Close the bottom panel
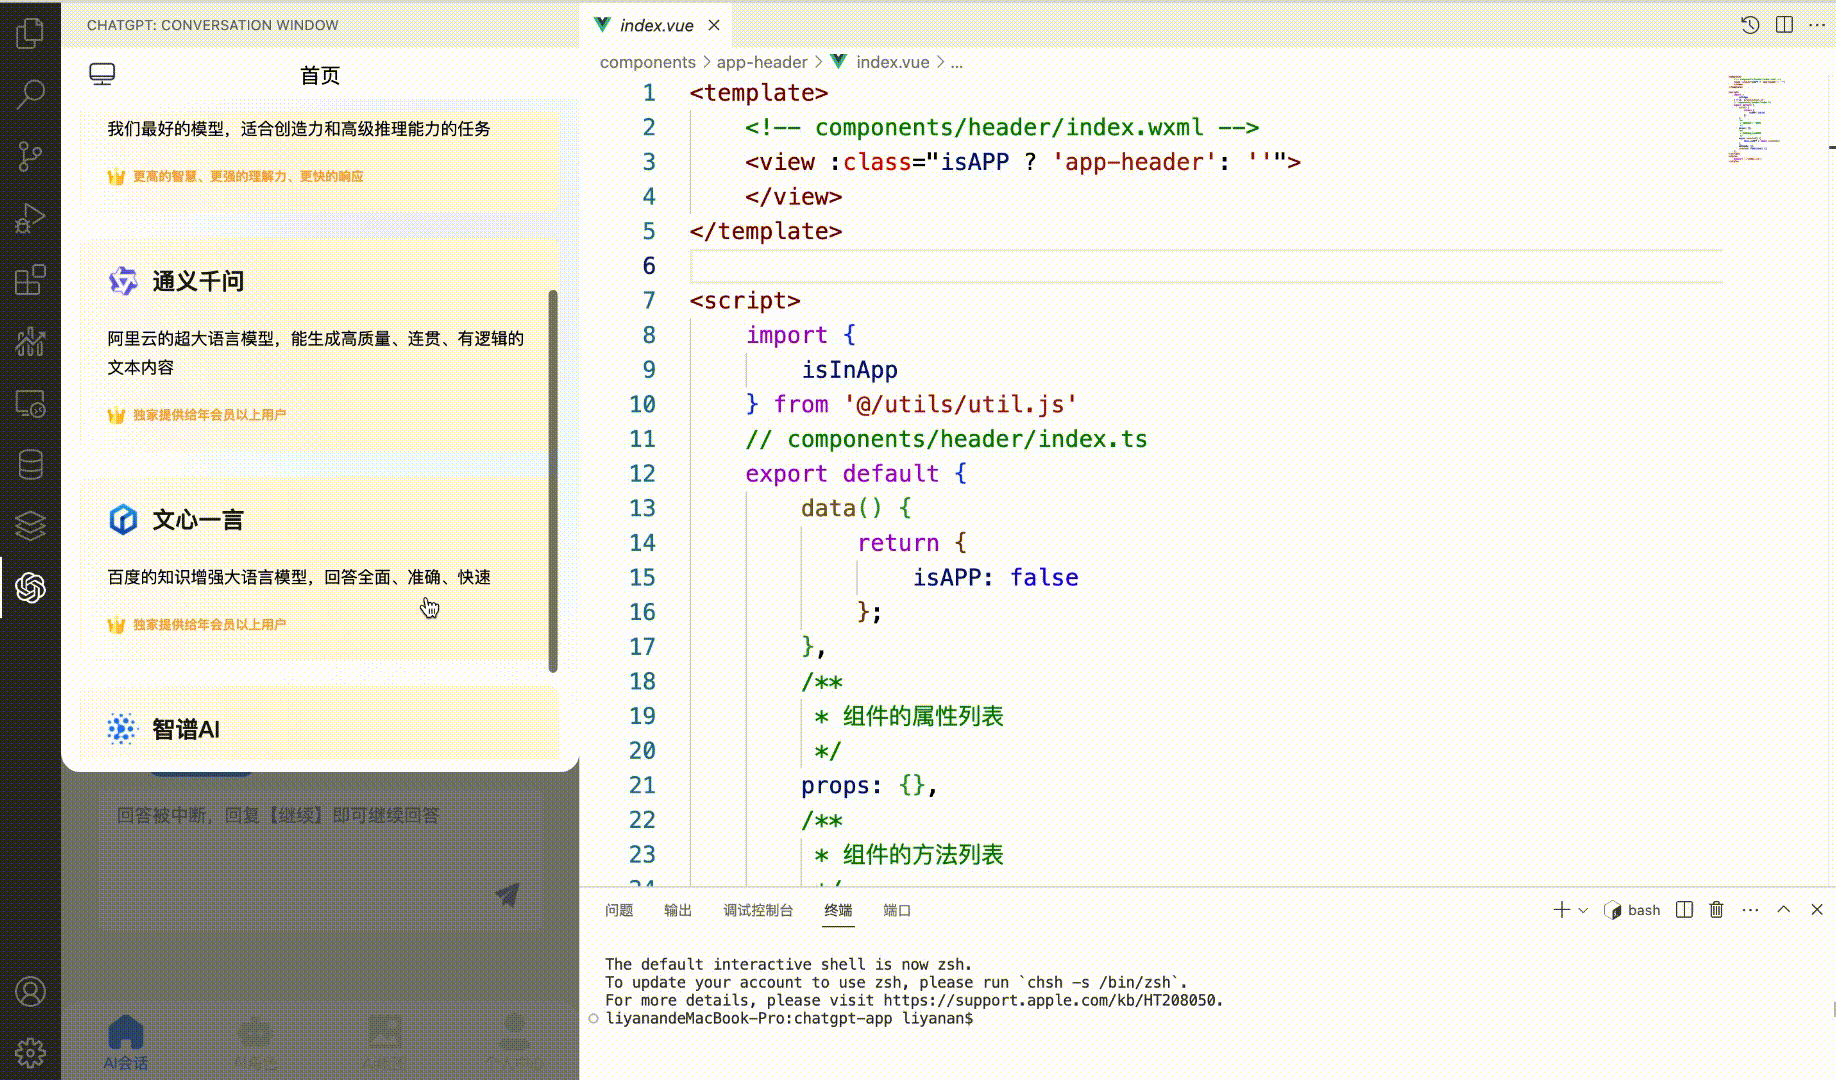The image size is (1836, 1080). [1817, 909]
